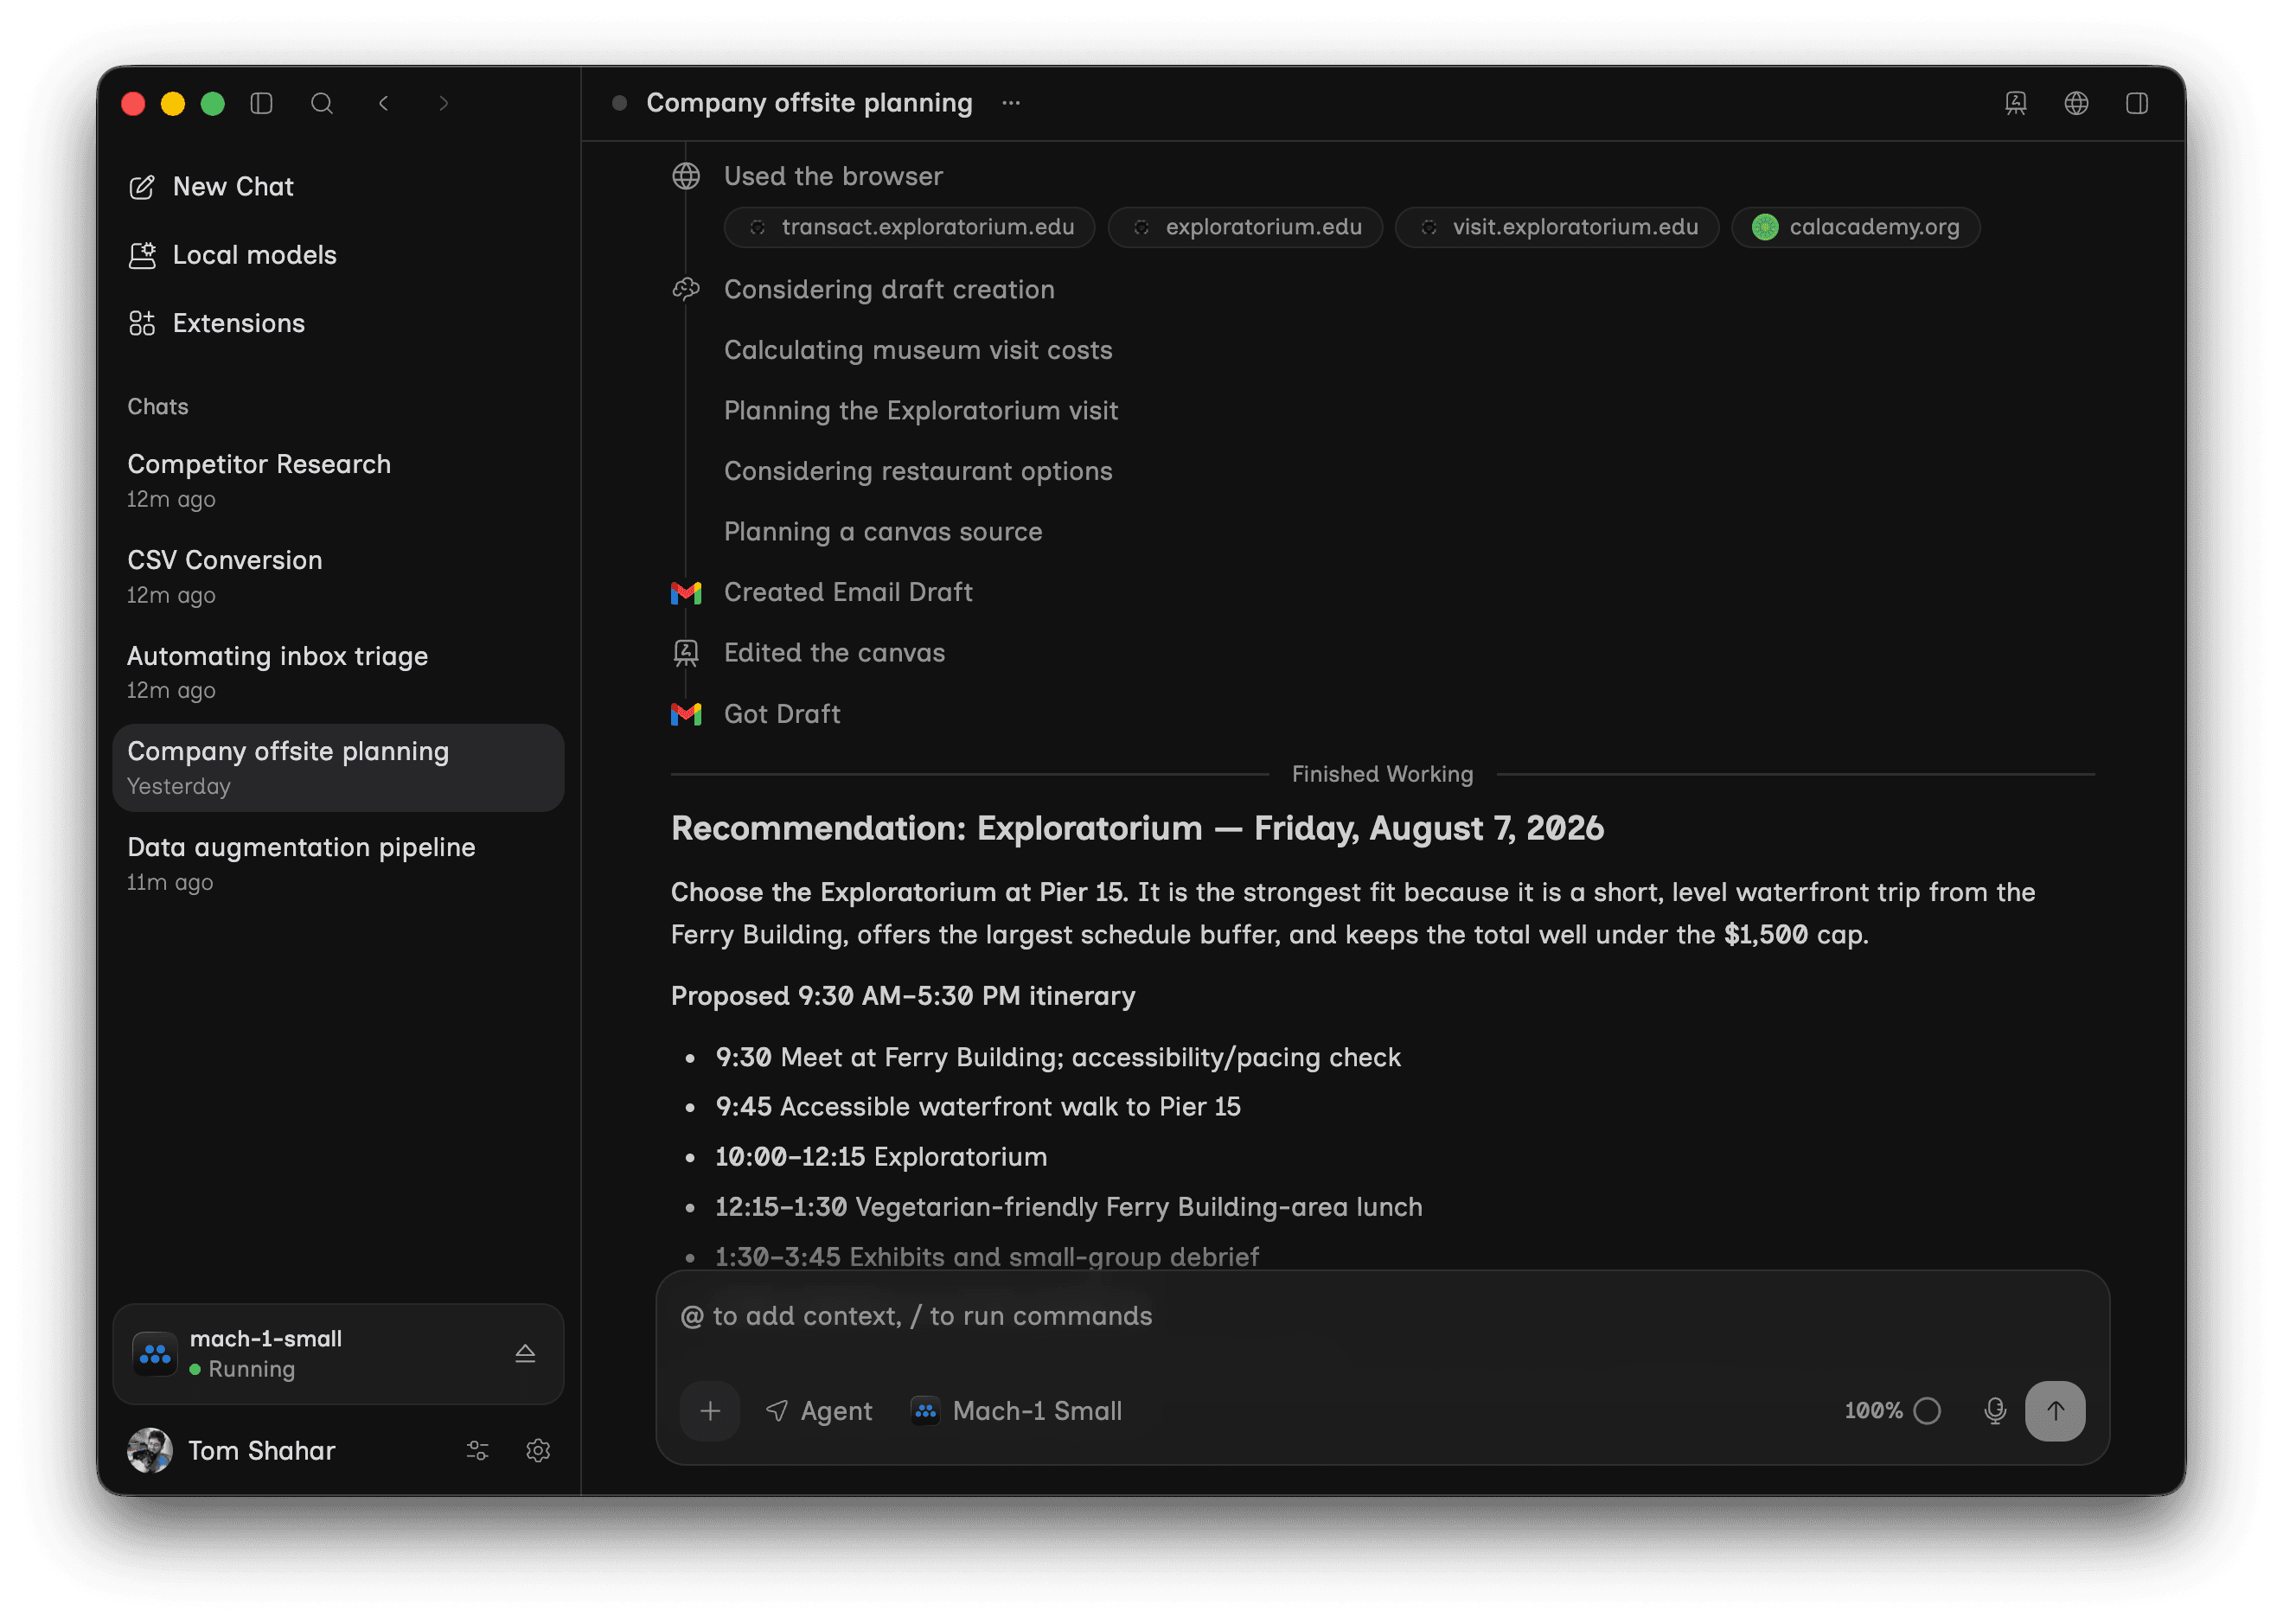The height and width of the screenshot is (1624, 2283).
Task: Click the Gmail icon beside Created Email Draft
Action: coord(686,593)
